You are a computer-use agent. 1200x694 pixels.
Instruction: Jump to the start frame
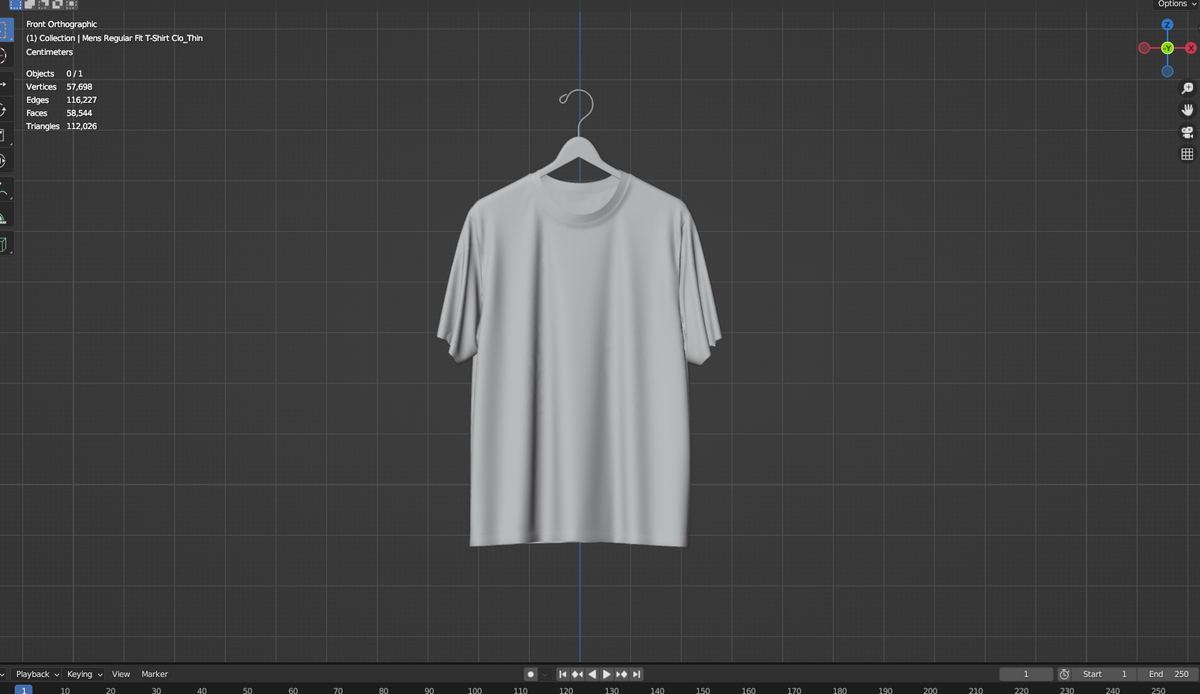point(563,674)
